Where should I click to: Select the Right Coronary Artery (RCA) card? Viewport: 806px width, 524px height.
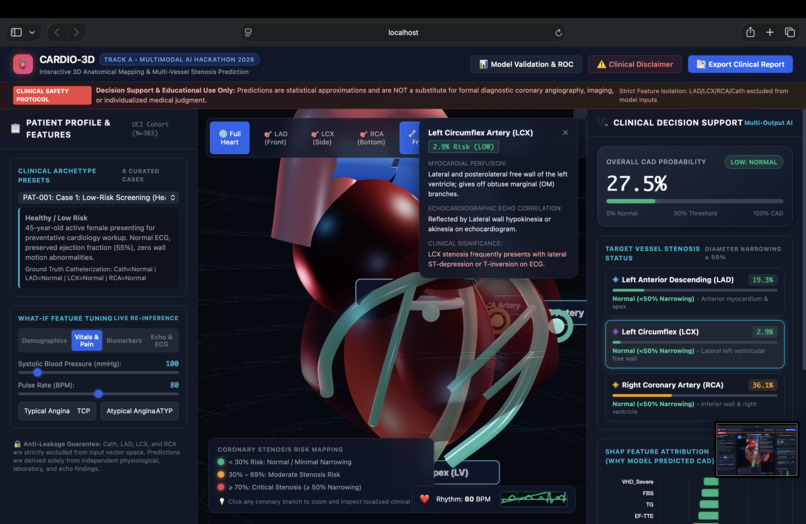694,397
